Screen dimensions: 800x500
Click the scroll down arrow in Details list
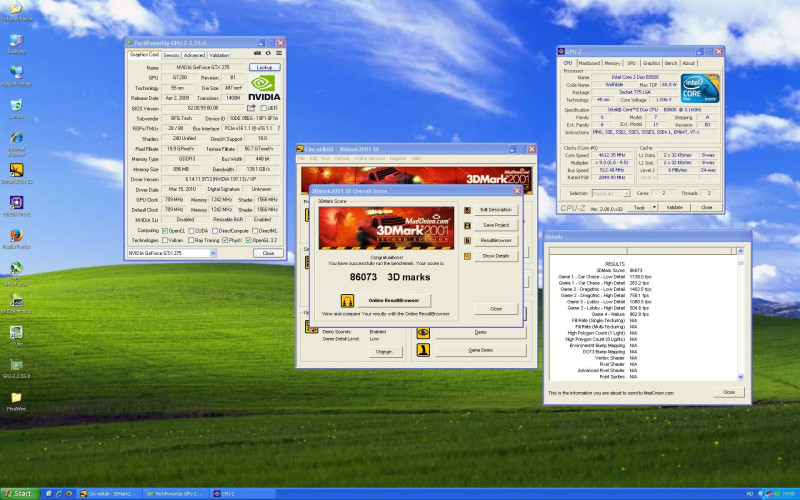[741, 377]
